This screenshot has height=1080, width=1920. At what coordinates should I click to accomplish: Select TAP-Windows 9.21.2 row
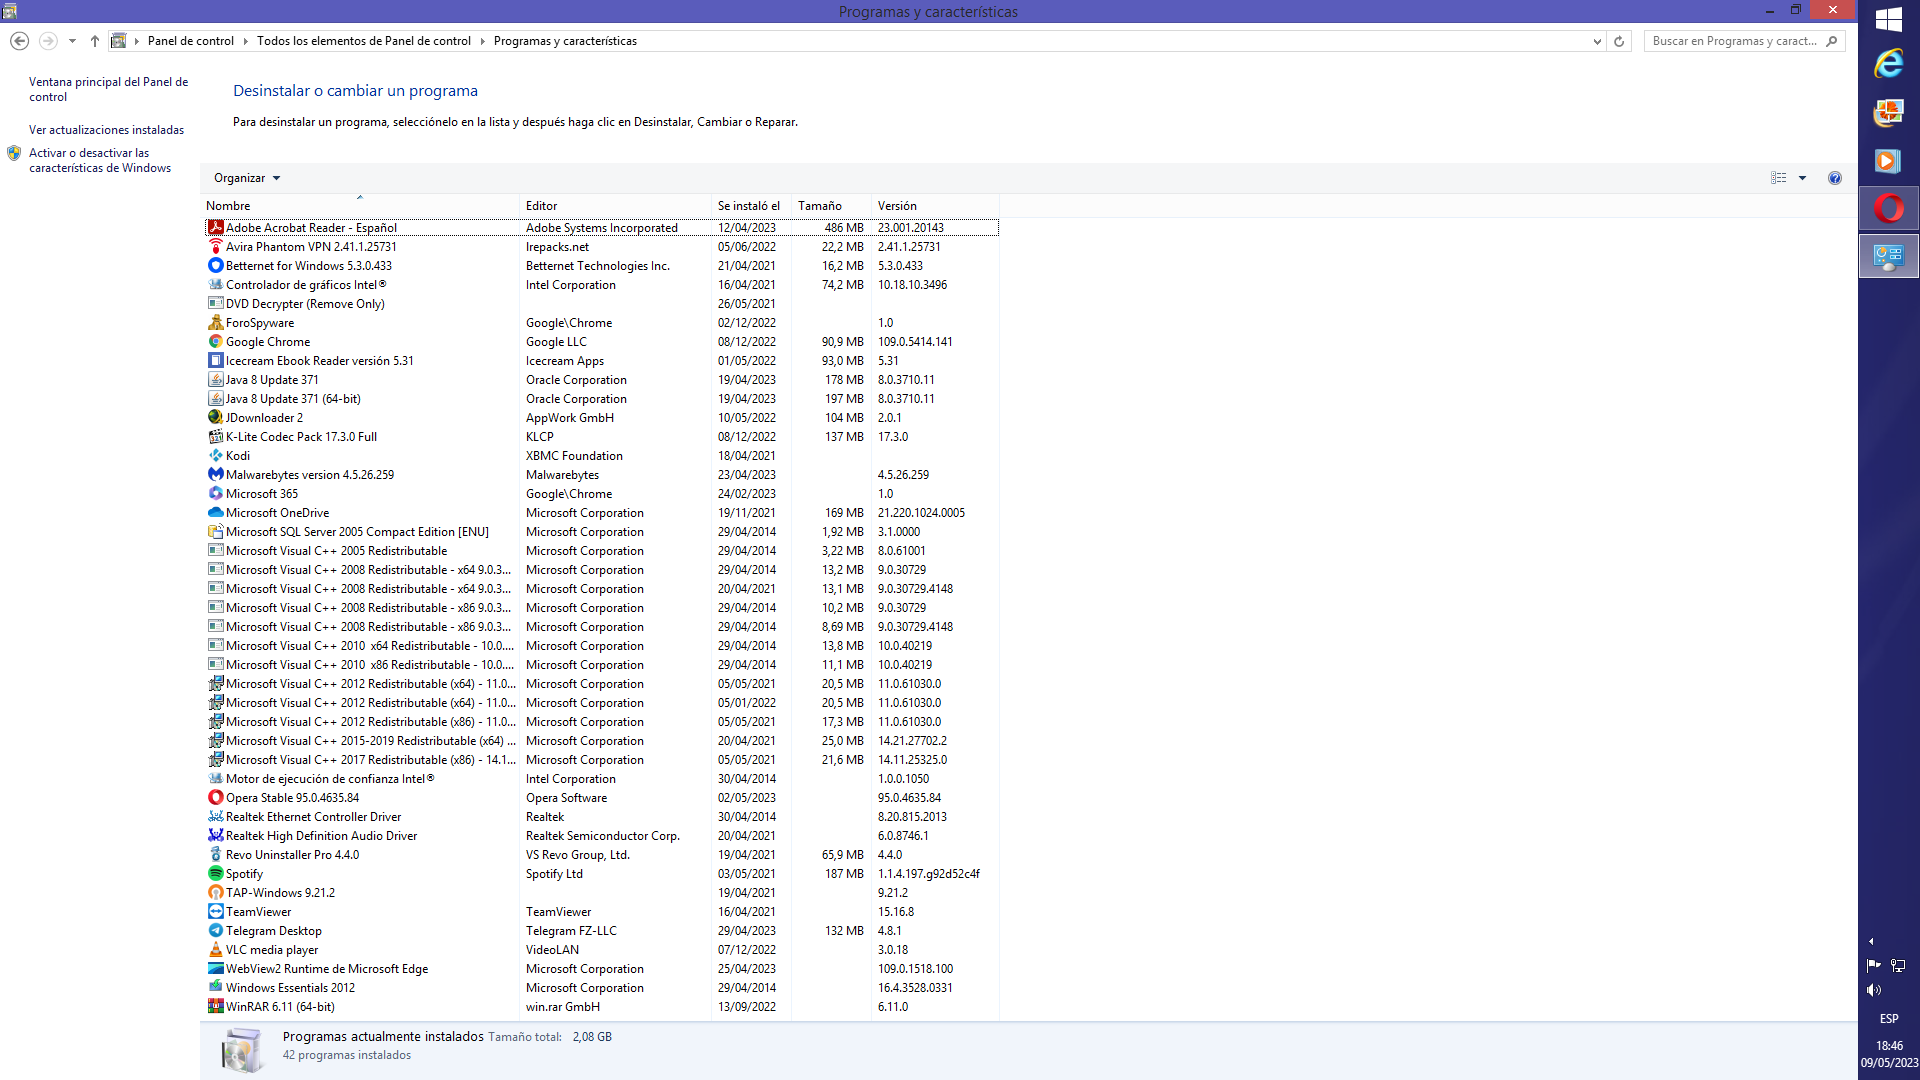[x=601, y=893]
